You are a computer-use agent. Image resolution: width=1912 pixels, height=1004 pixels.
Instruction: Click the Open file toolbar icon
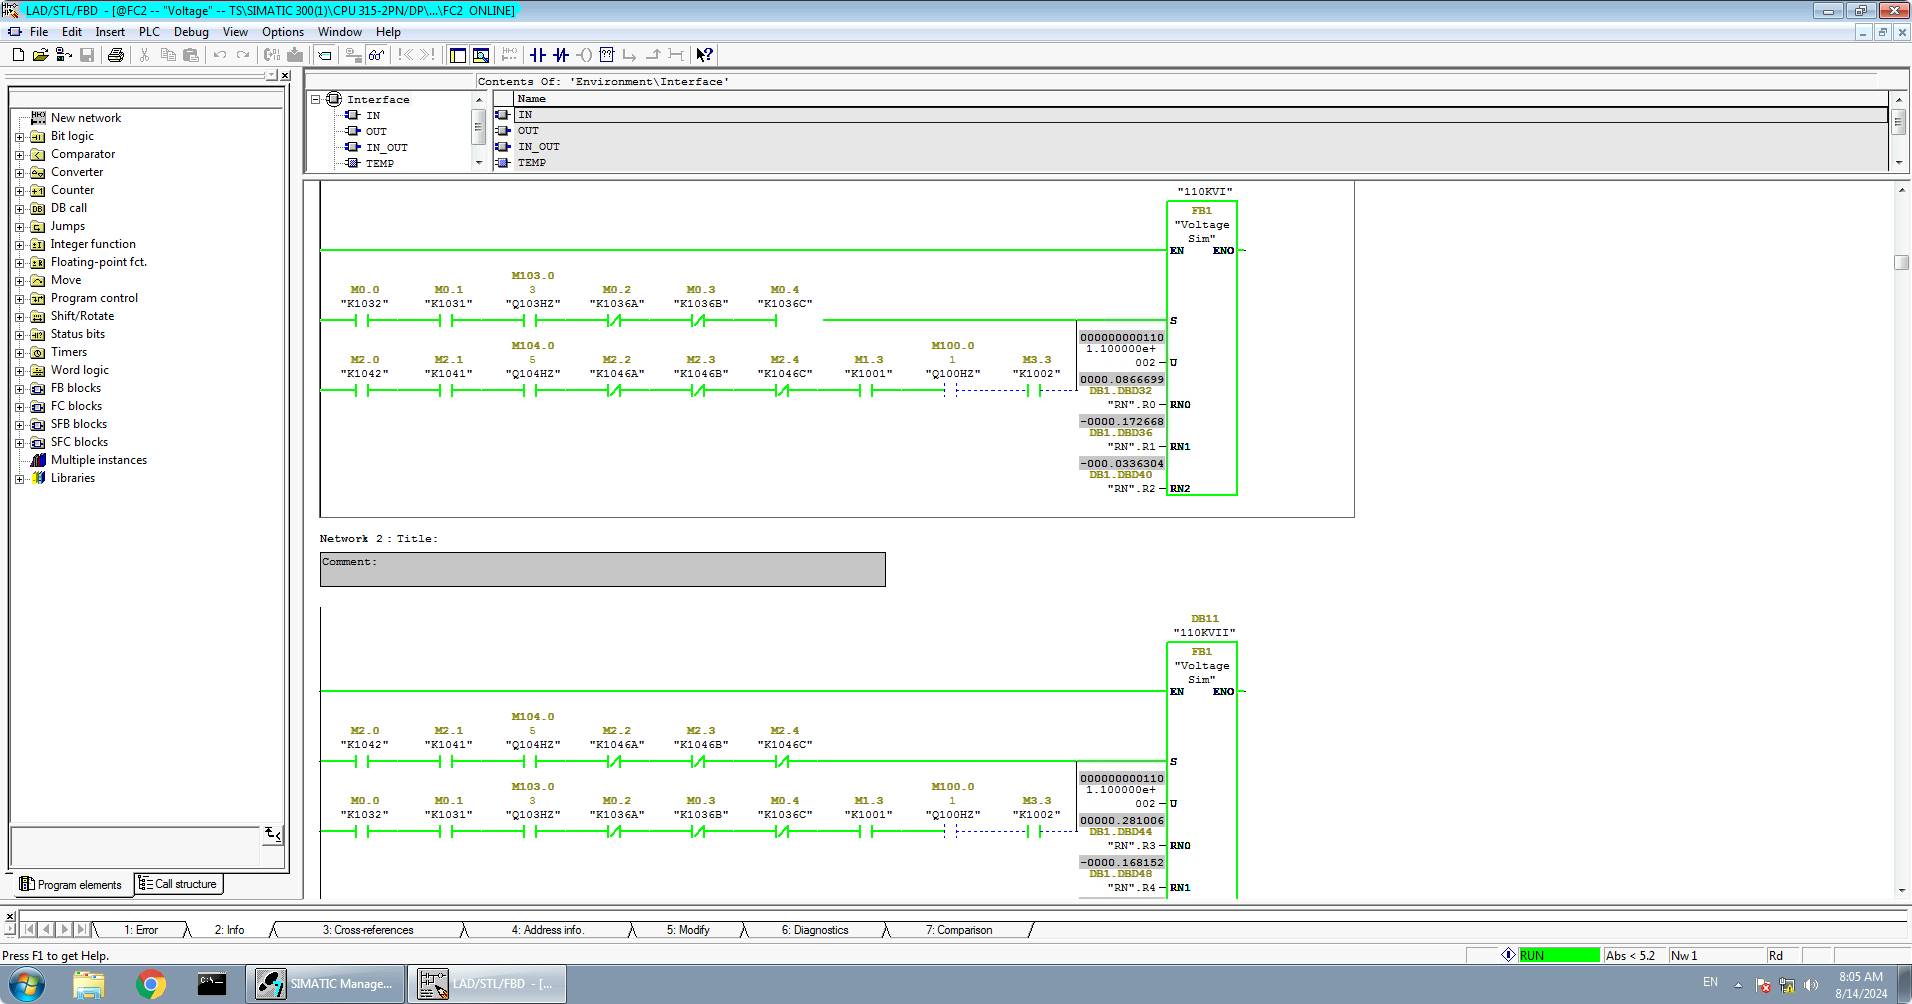[x=40, y=55]
